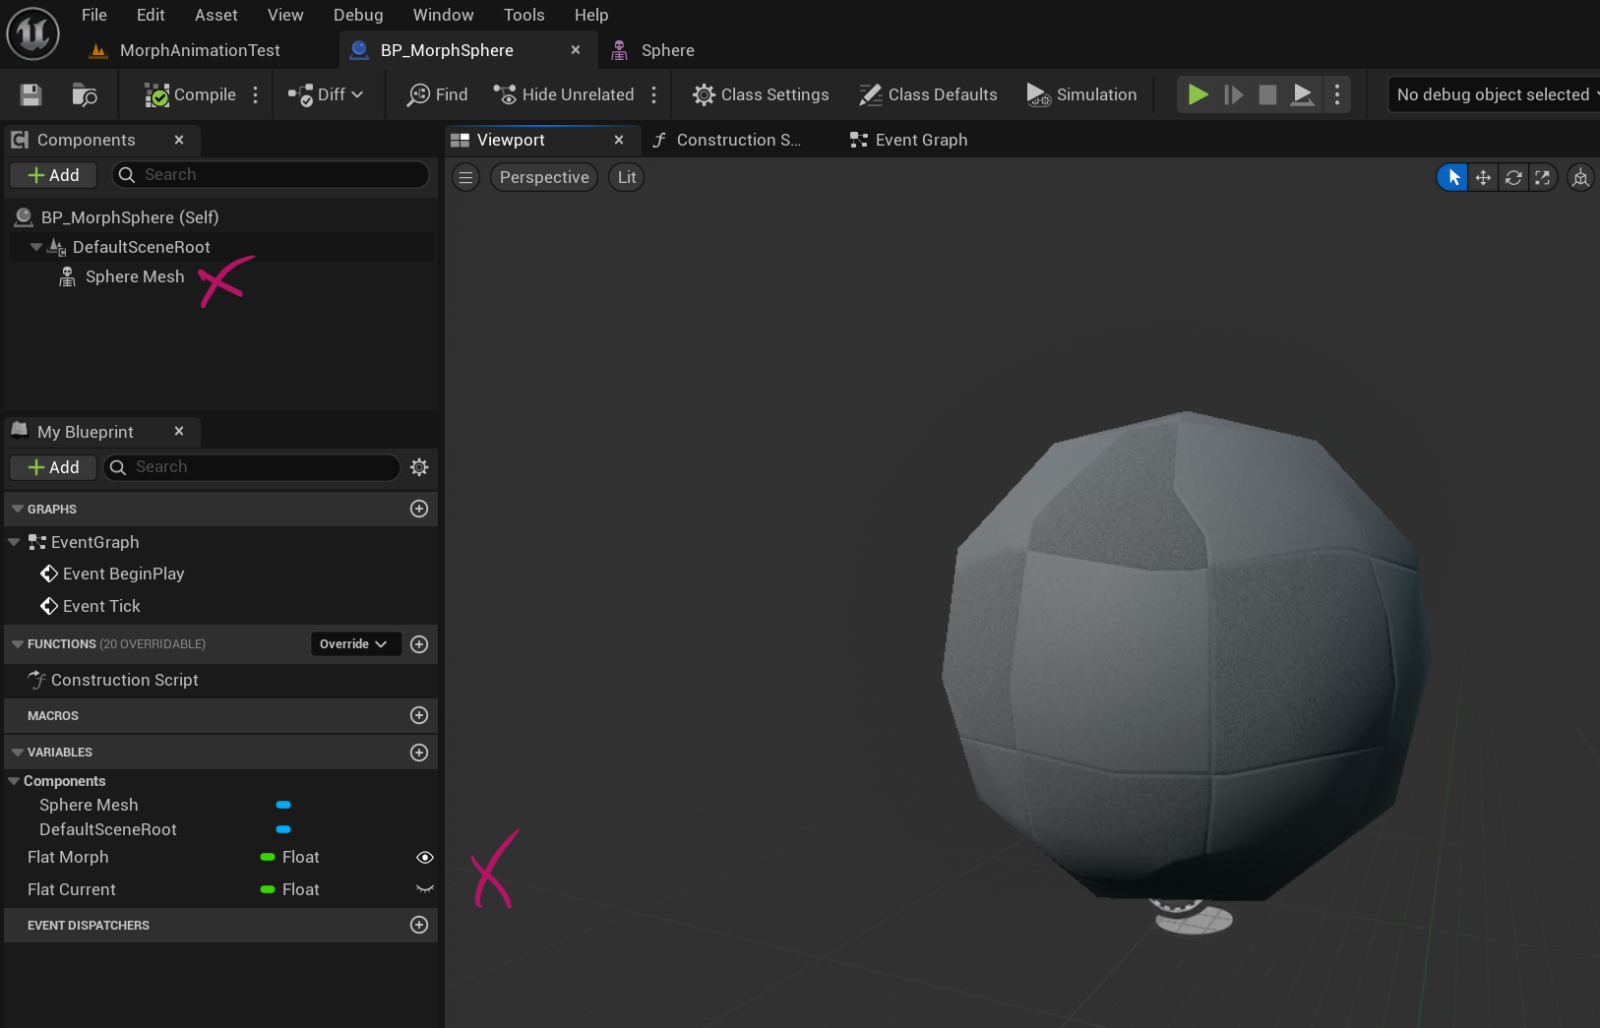Click the Compile button icon

point(158,94)
